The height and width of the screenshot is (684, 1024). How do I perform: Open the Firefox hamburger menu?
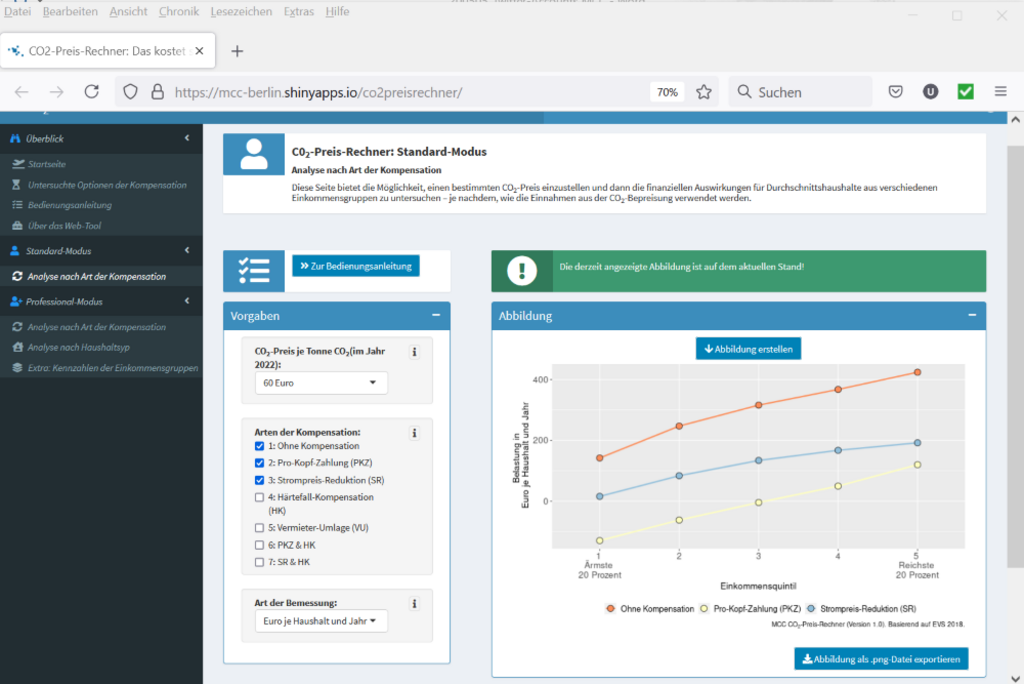pyautogui.click(x=1000, y=92)
